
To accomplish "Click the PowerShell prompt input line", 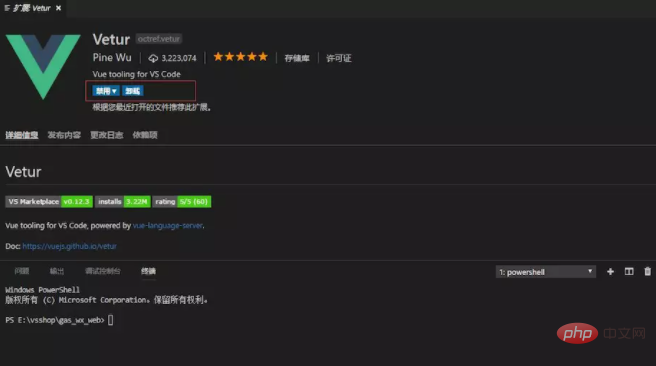I will [x=59, y=320].
